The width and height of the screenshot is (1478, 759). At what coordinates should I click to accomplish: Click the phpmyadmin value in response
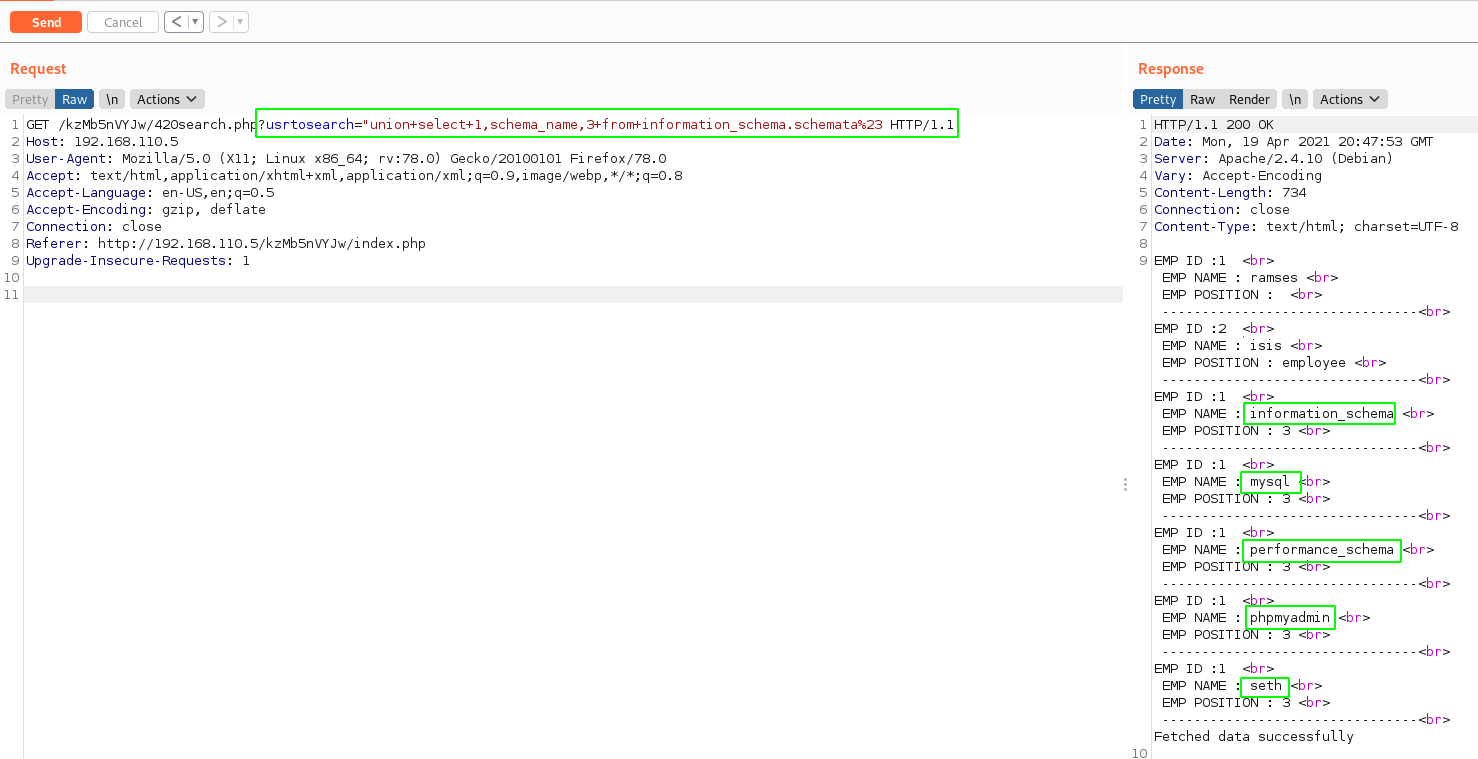point(1290,618)
